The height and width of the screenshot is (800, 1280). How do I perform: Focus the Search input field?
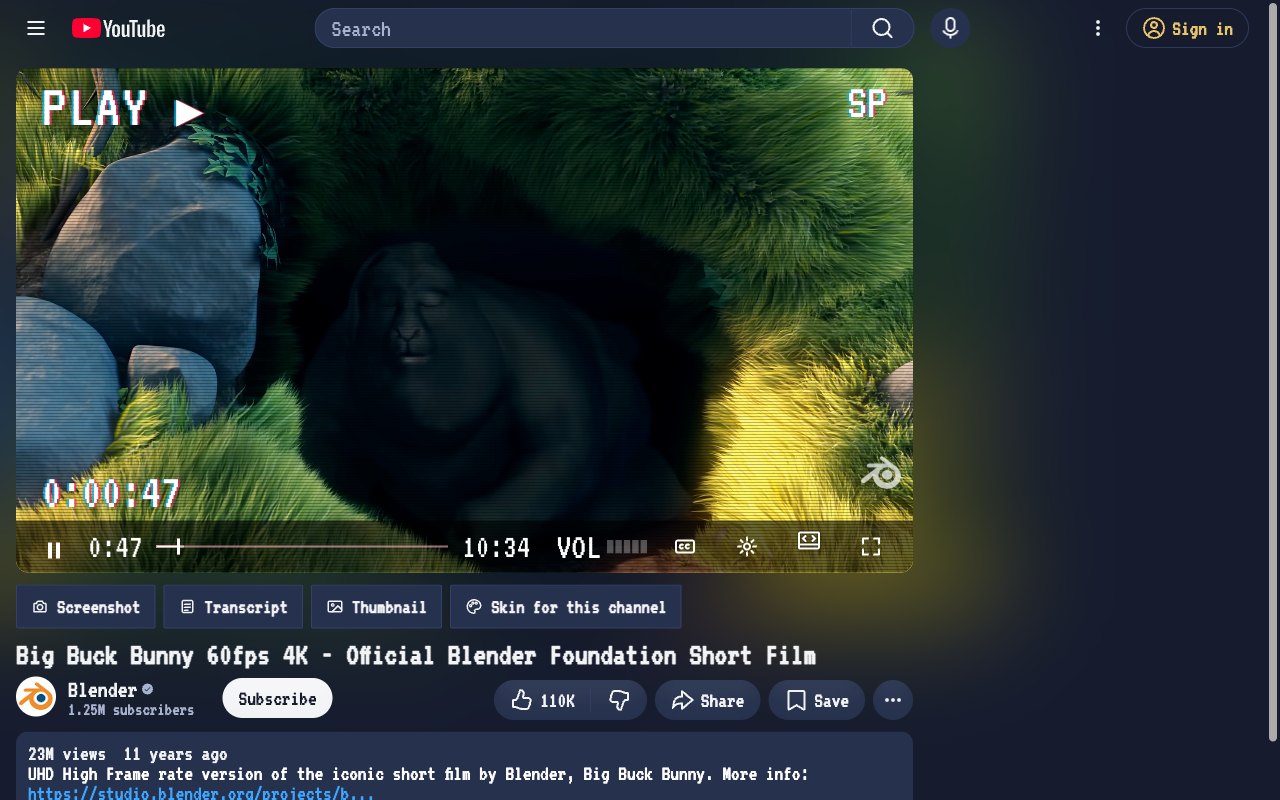coord(583,28)
